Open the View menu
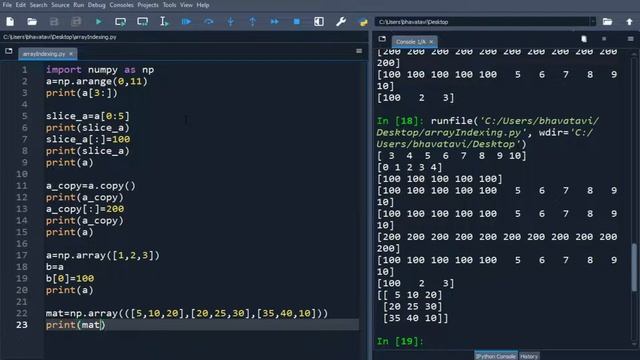The height and width of the screenshot is (360, 640). (x=186, y=5)
